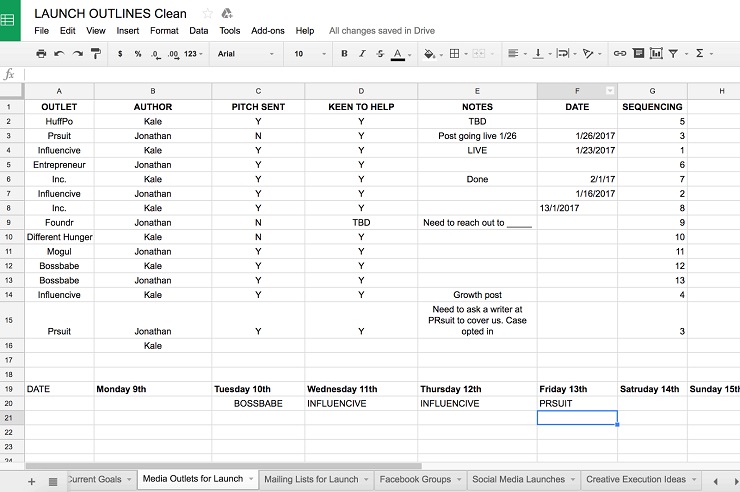Click the formula bar input

tap(381, 75)
